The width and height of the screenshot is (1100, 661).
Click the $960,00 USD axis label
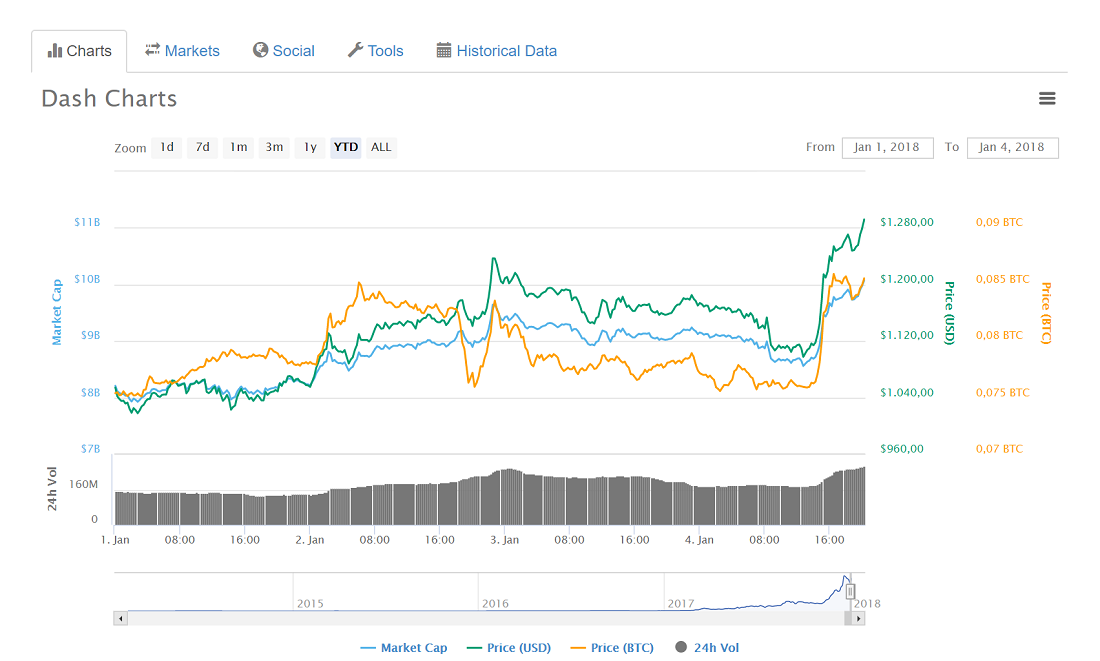(x=901, y=449)
